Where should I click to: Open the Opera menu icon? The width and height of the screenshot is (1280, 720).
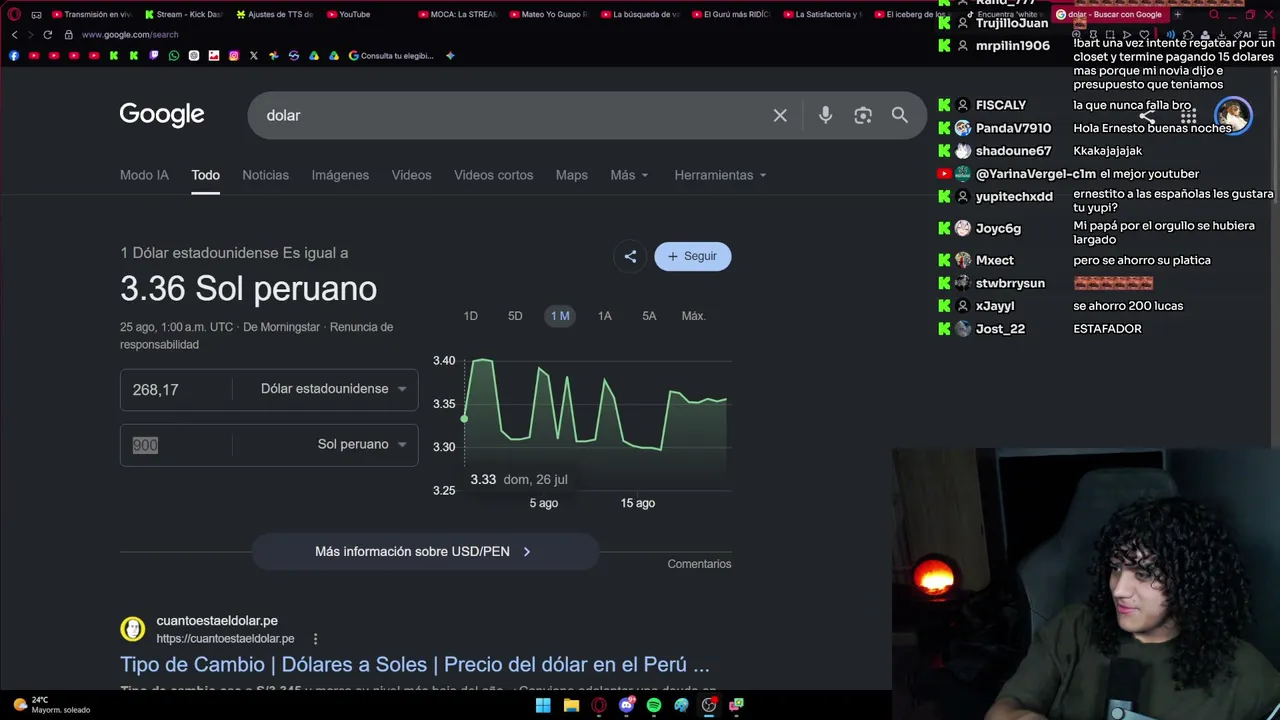tap(14, 15)
